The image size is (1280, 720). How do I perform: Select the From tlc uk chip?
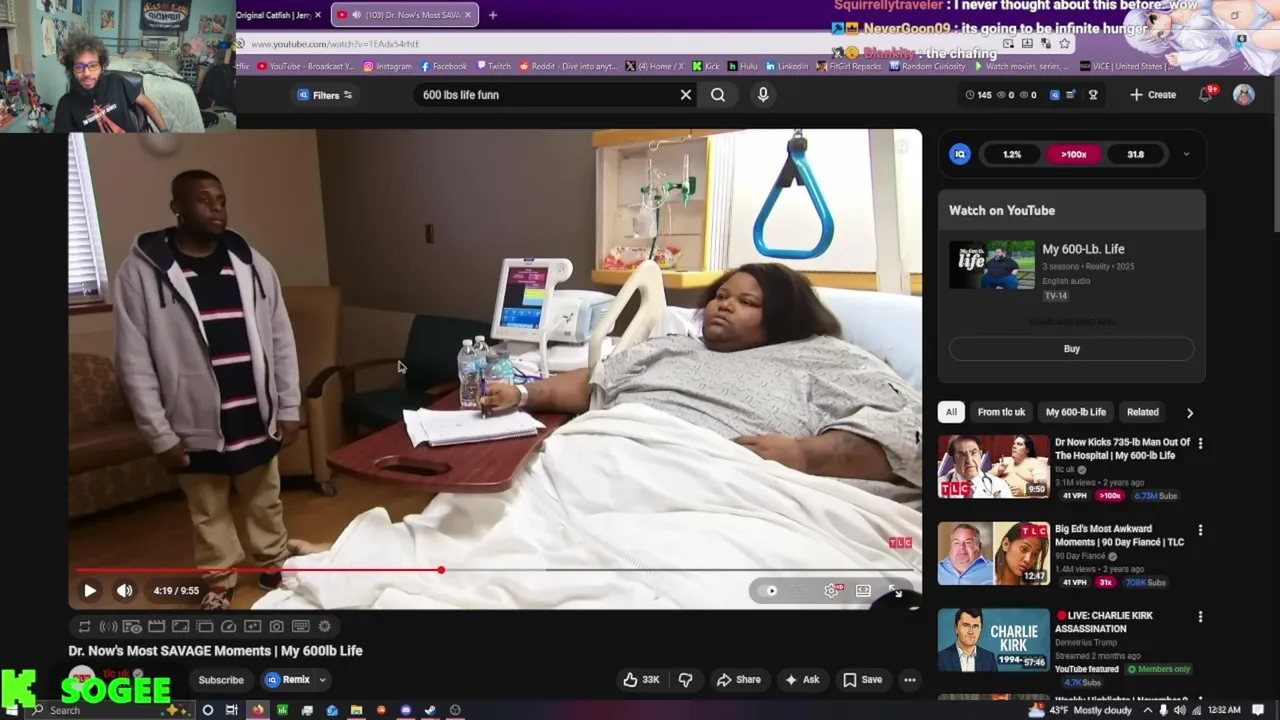coord(1001,412)
